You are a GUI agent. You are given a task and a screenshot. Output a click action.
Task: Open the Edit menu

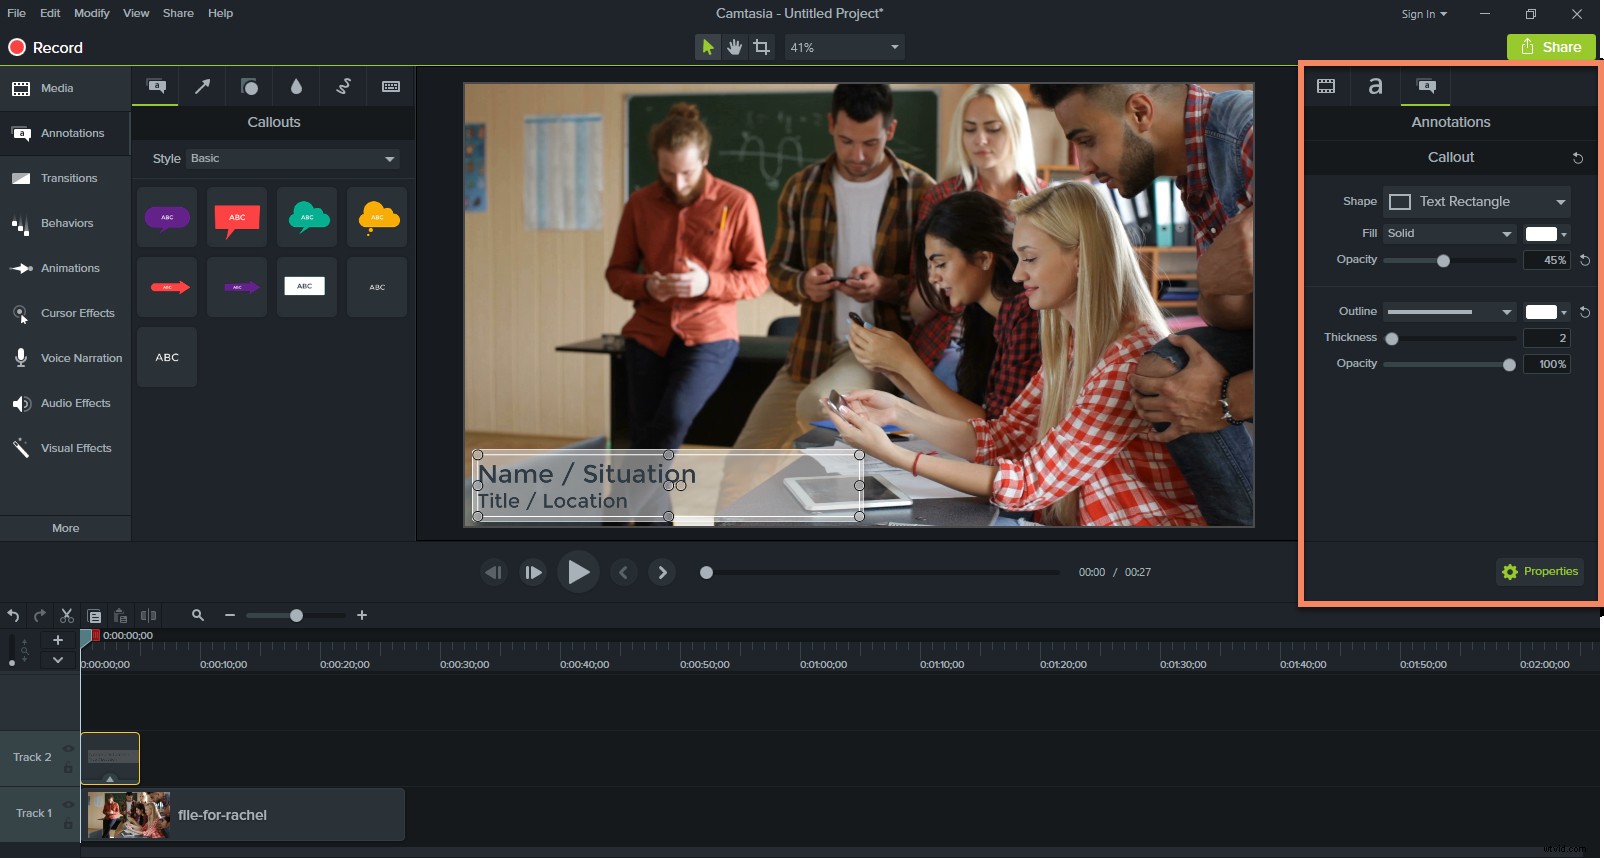click(x=50, y=13)
